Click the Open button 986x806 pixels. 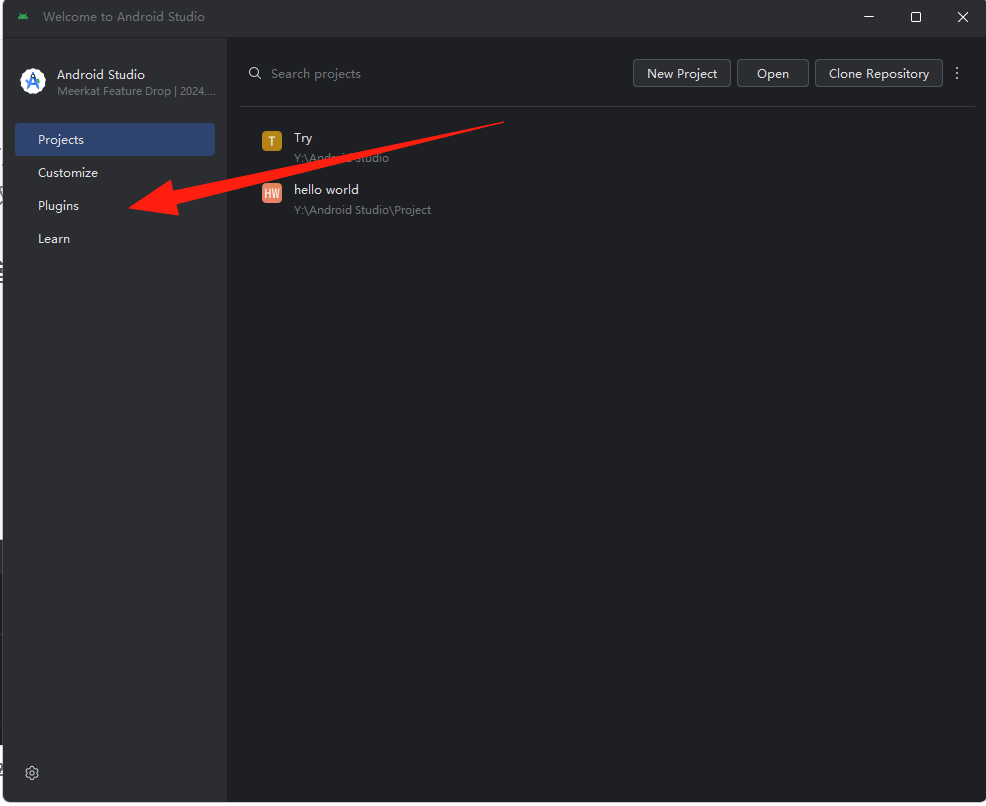coord(772,74)
